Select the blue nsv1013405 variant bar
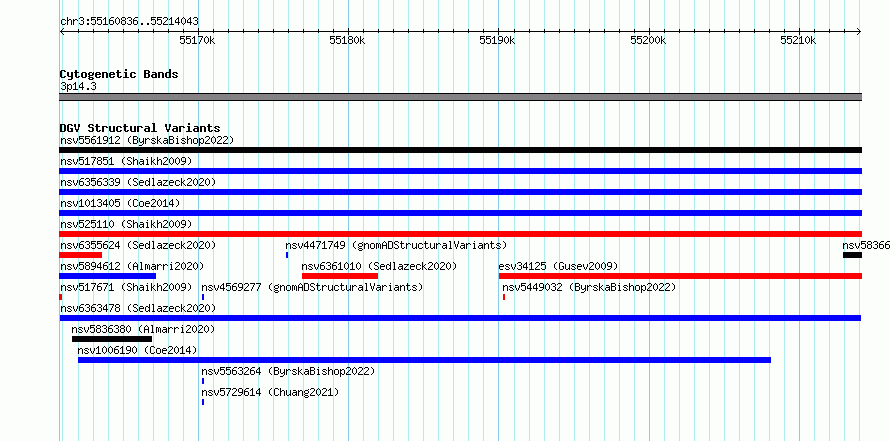Image resolution: width=890 pixels, height=441 pixels. click(x=460, y=213)
